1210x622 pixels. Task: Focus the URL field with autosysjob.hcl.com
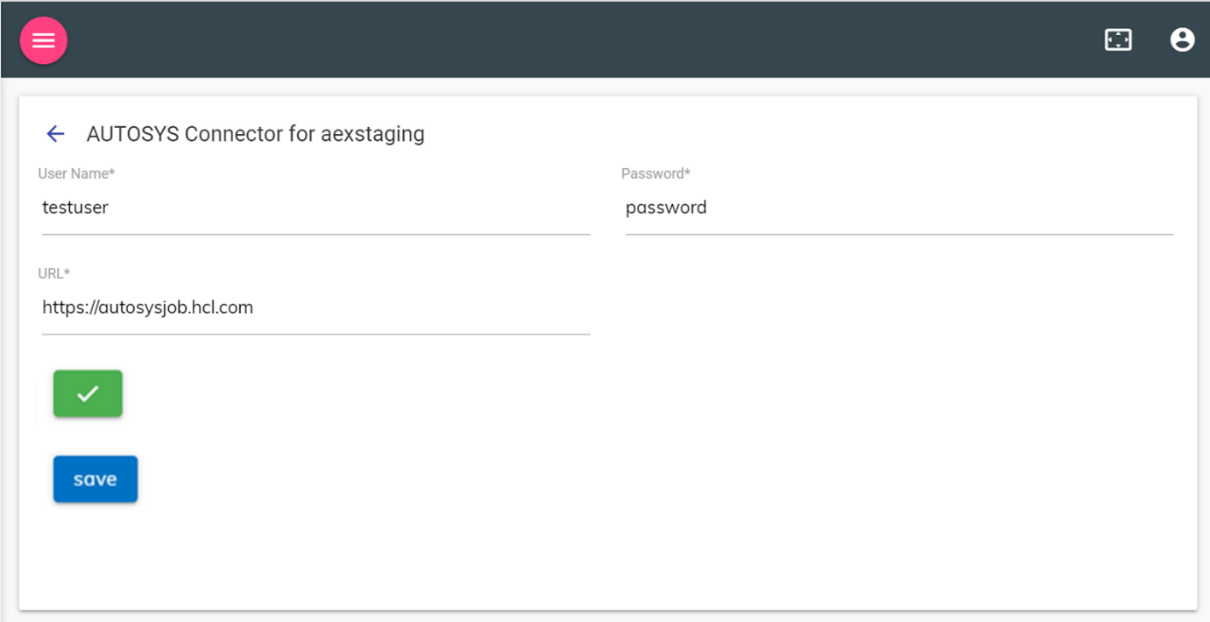pos(300,307)
